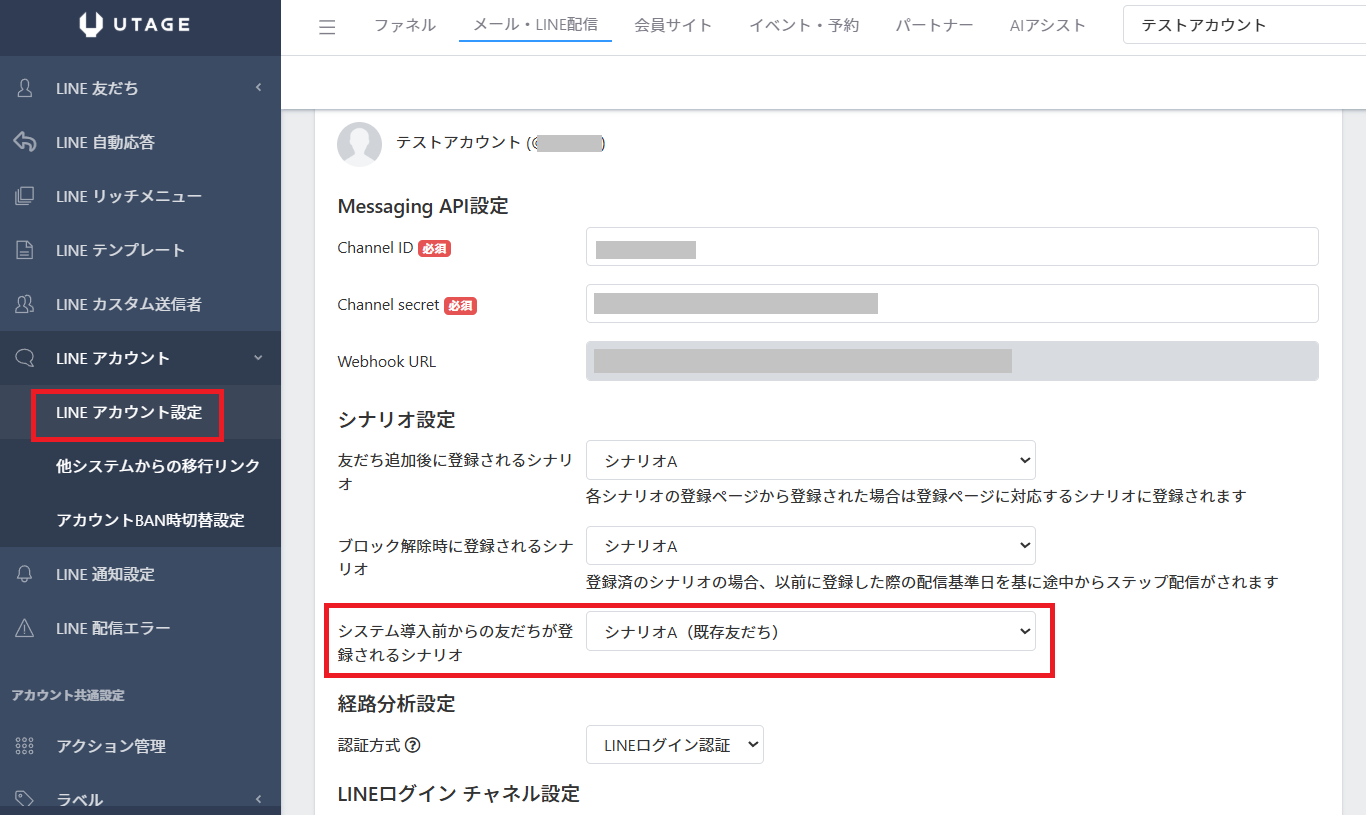1366x815 pixels.
Task: Click the 認証方式 help question mark icon
Action: tap(412, 745)
